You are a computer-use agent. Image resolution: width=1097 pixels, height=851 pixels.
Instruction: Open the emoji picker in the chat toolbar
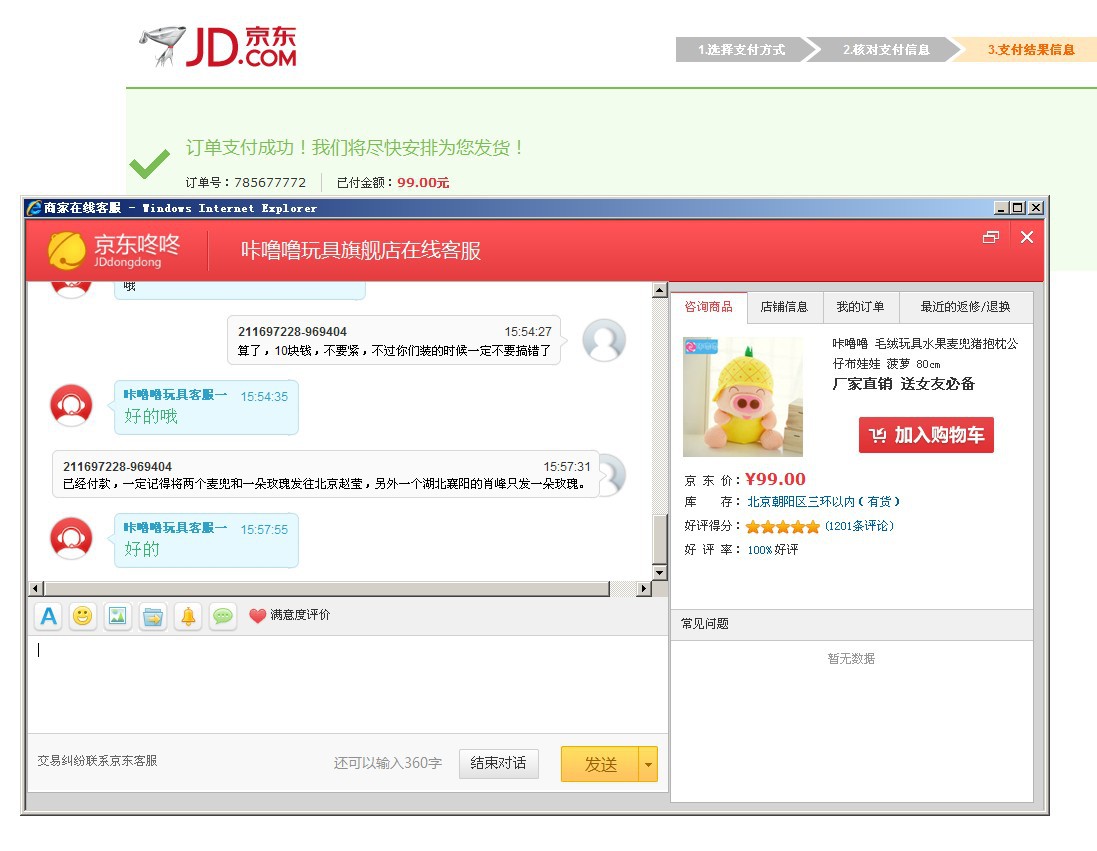[82, 617]
